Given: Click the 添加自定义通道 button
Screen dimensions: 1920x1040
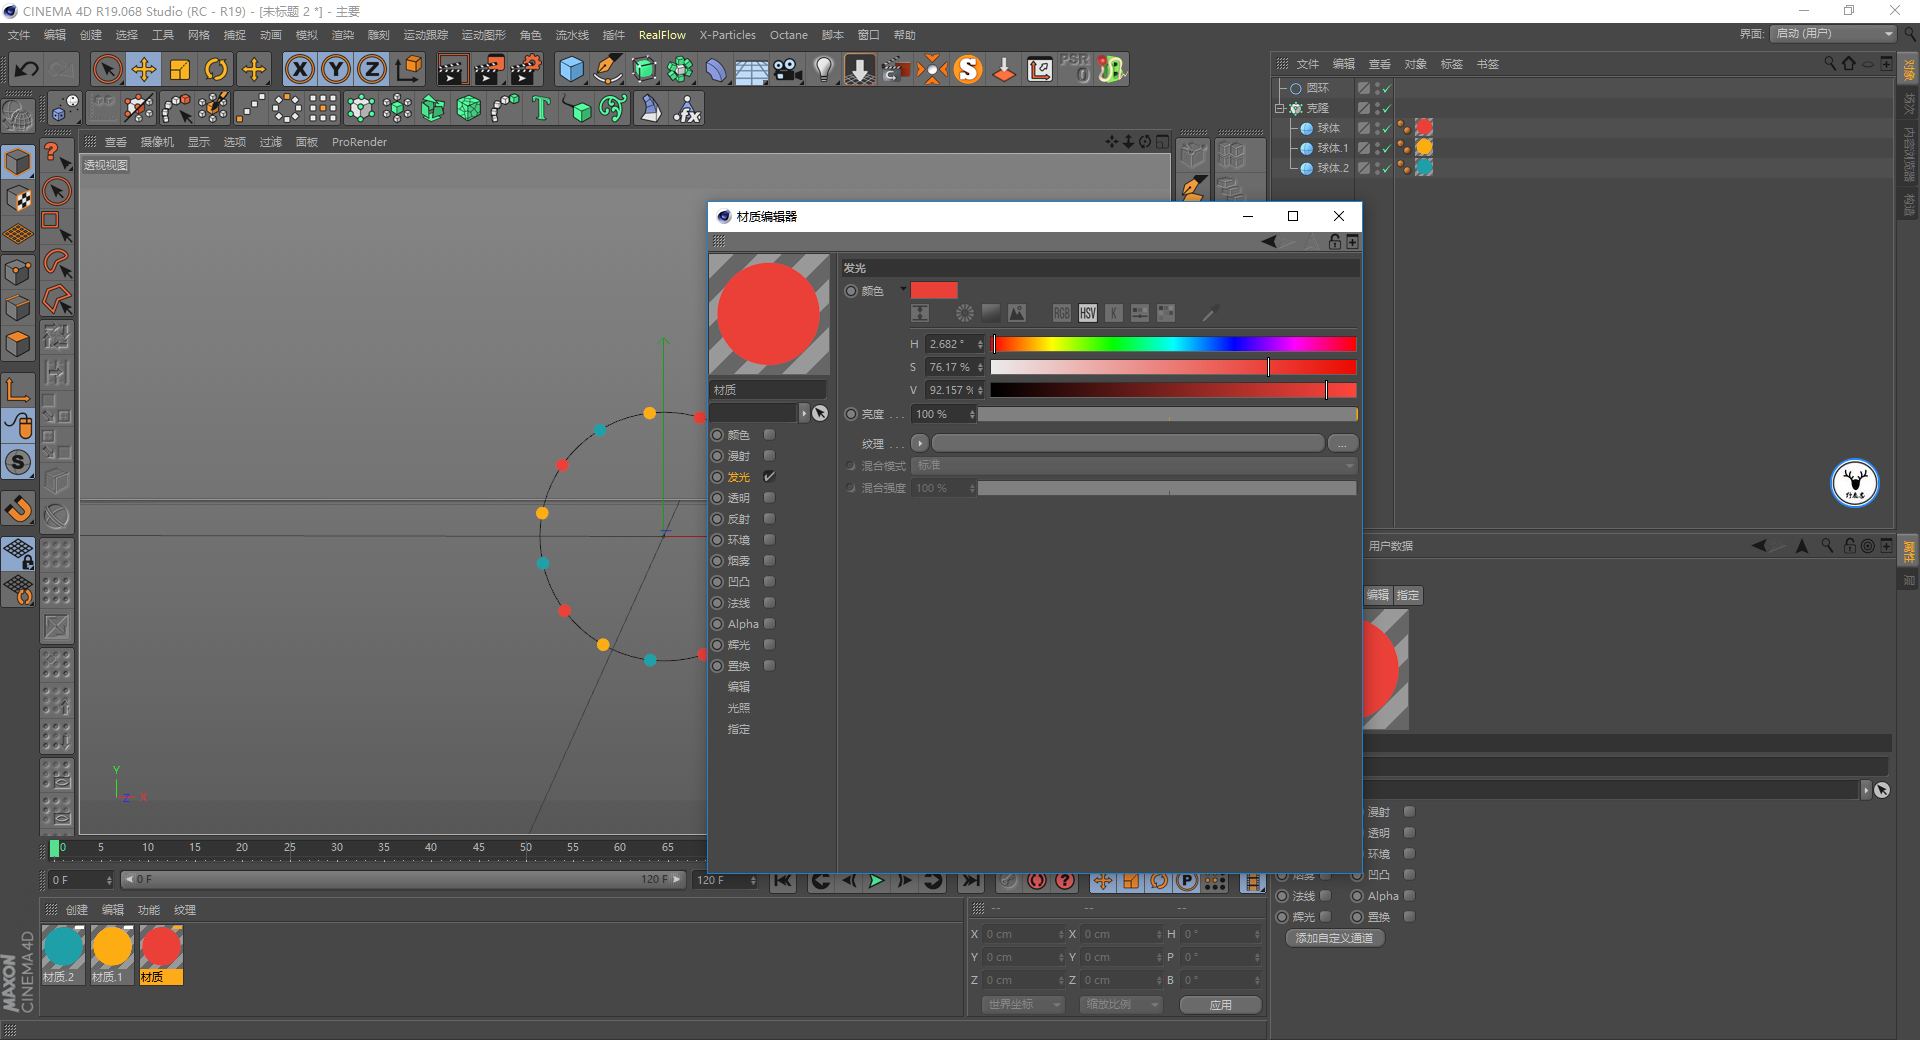Looking at the screenshot, I should tap(1334, 938).
